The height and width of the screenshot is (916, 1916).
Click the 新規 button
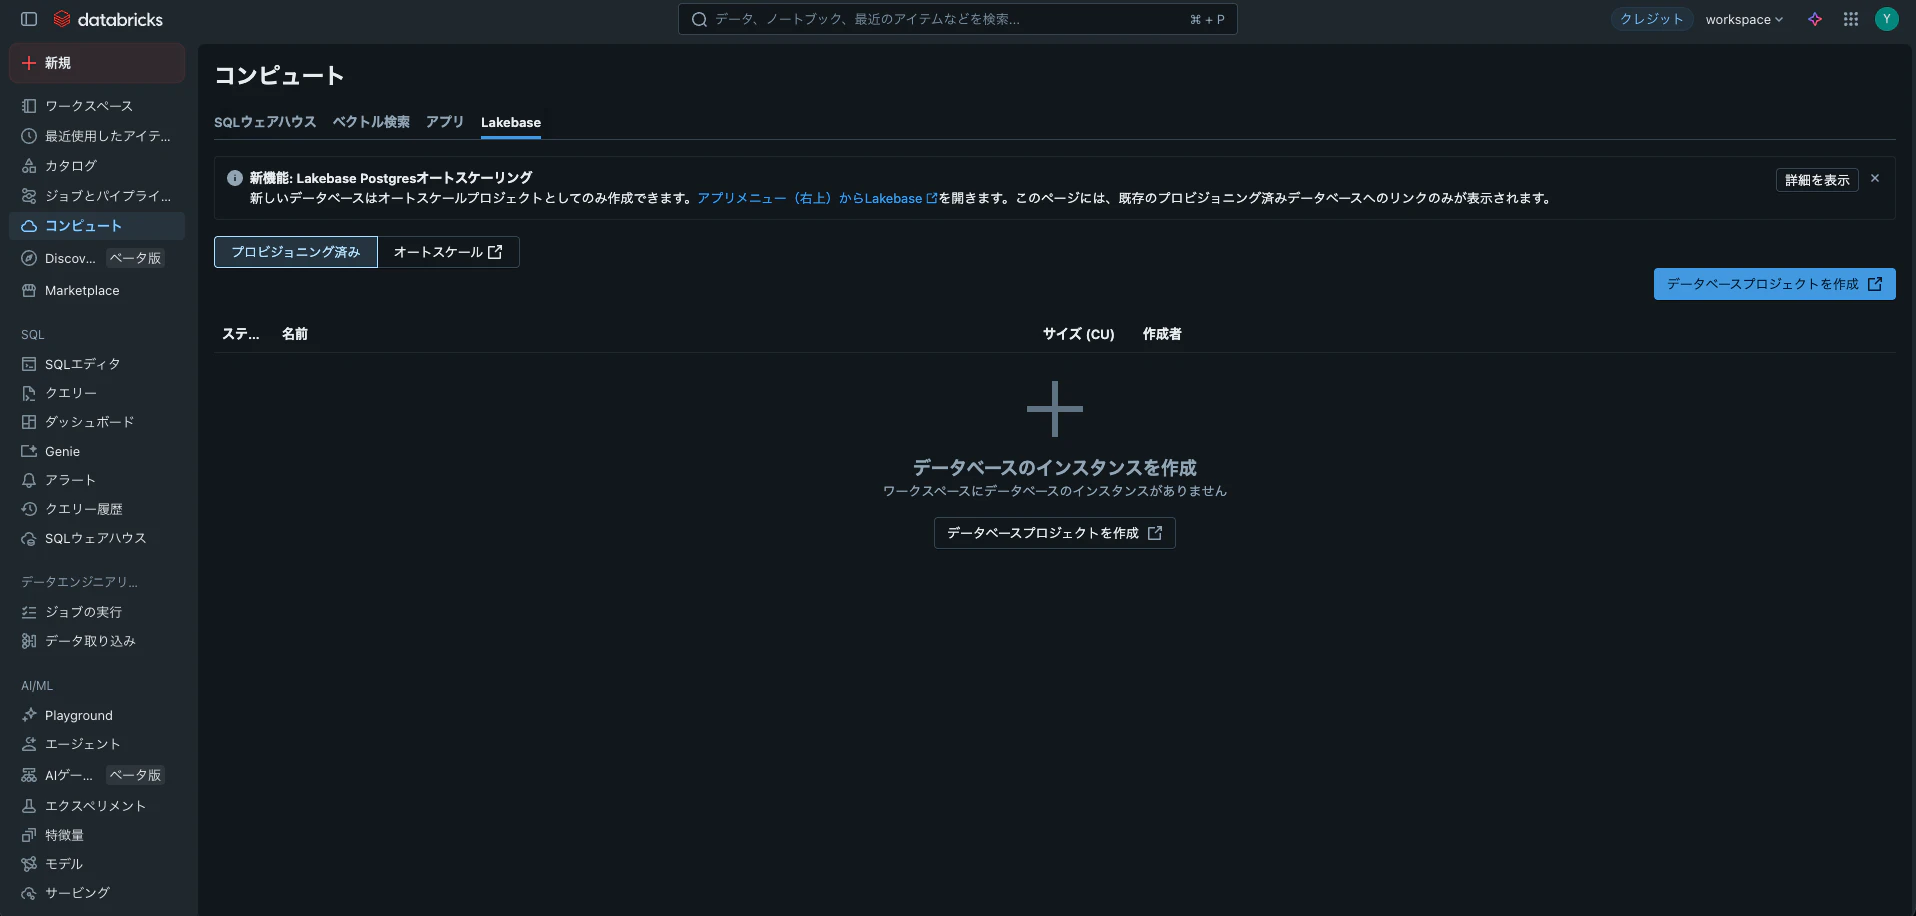click(x=97, y=63)
